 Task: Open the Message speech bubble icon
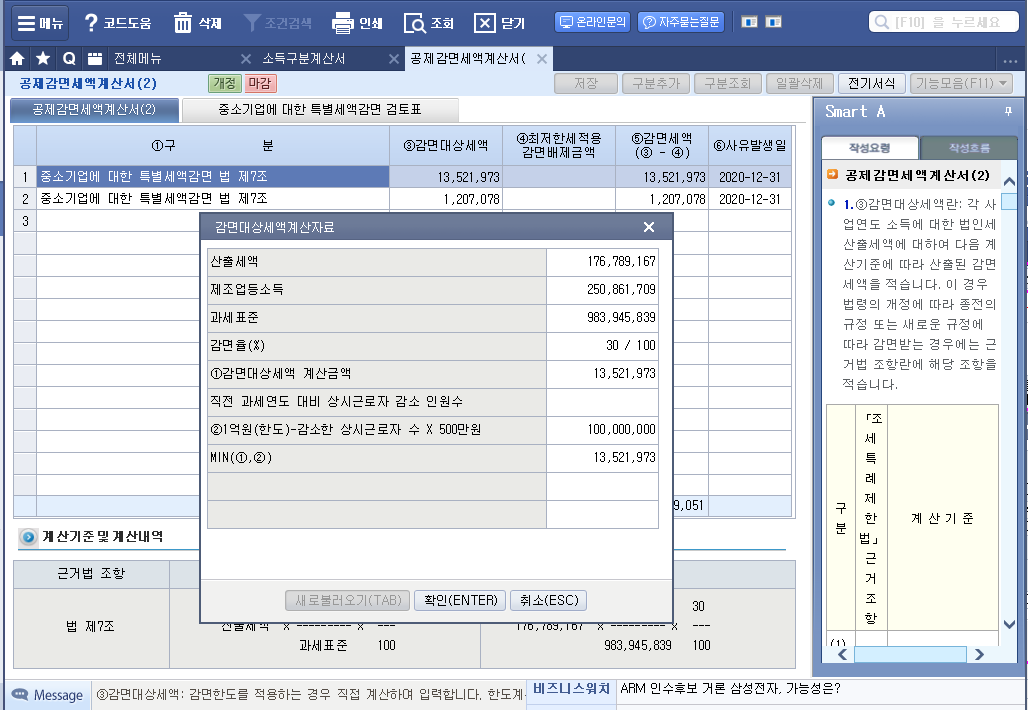(20, 694)
